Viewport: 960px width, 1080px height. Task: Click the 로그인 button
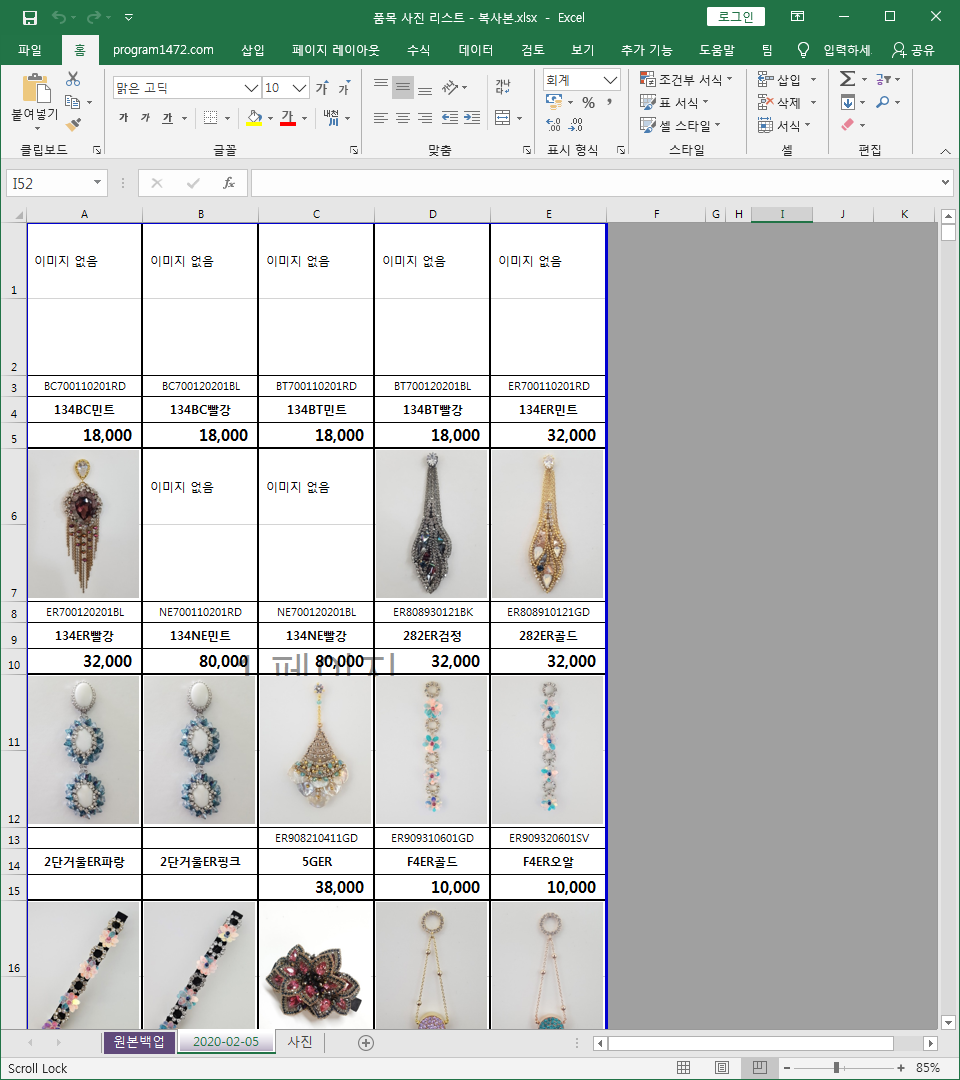pos(736,17)
